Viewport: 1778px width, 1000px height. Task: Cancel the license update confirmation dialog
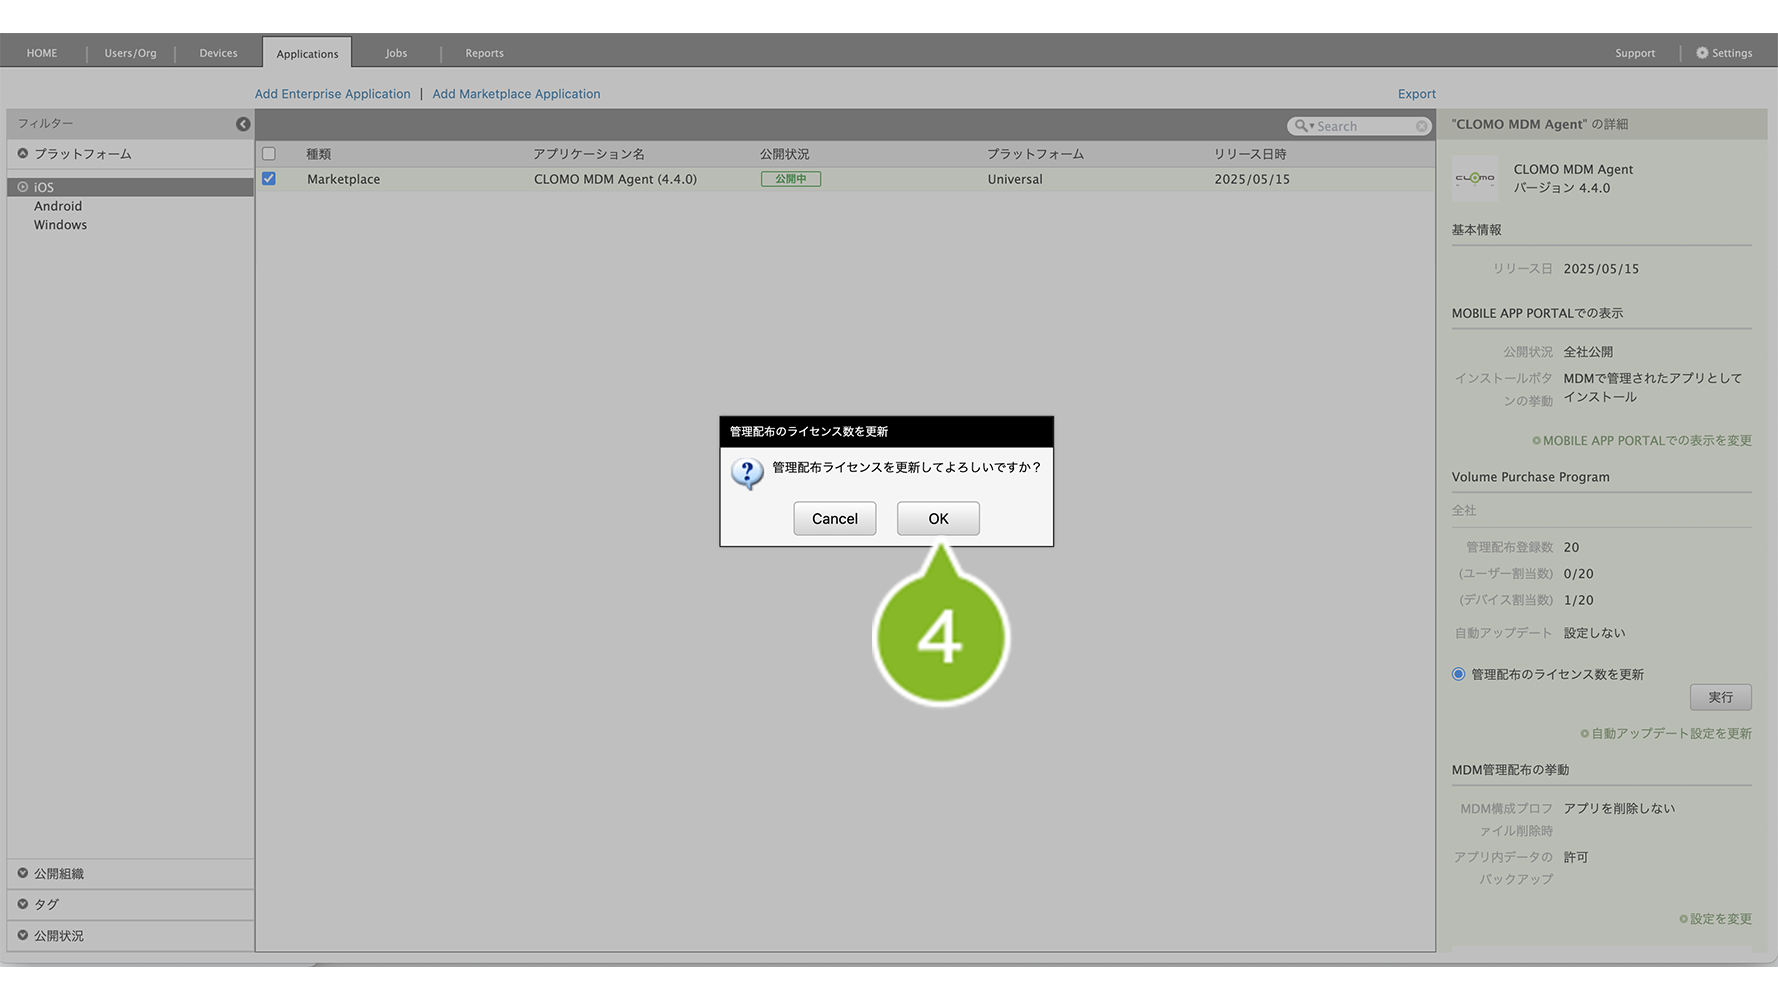click(834, 518)
